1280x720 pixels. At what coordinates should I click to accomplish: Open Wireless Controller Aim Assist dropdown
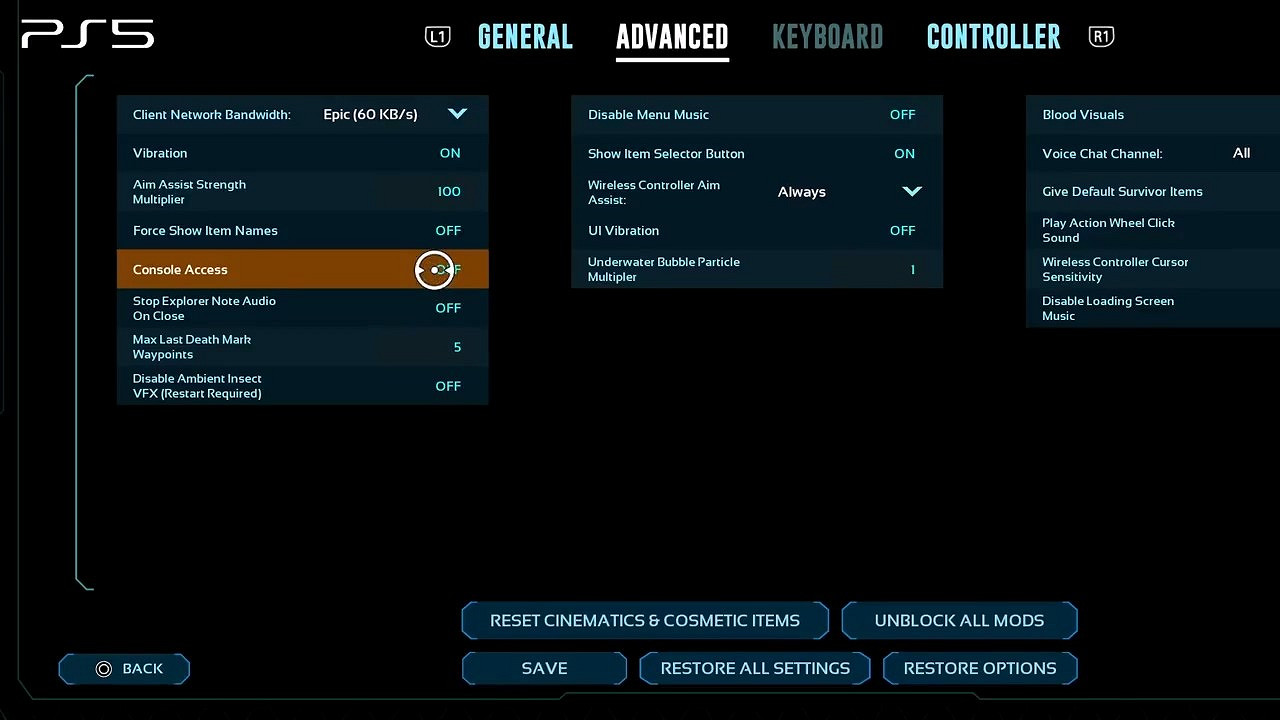pos(911,191)
